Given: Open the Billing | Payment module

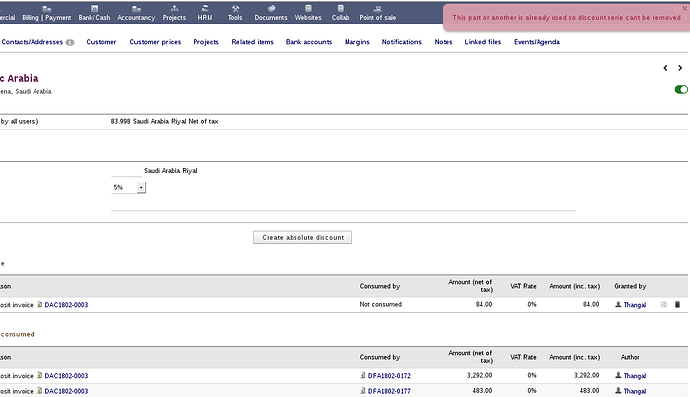Looking at the screenshot, I should click(47, 13).
